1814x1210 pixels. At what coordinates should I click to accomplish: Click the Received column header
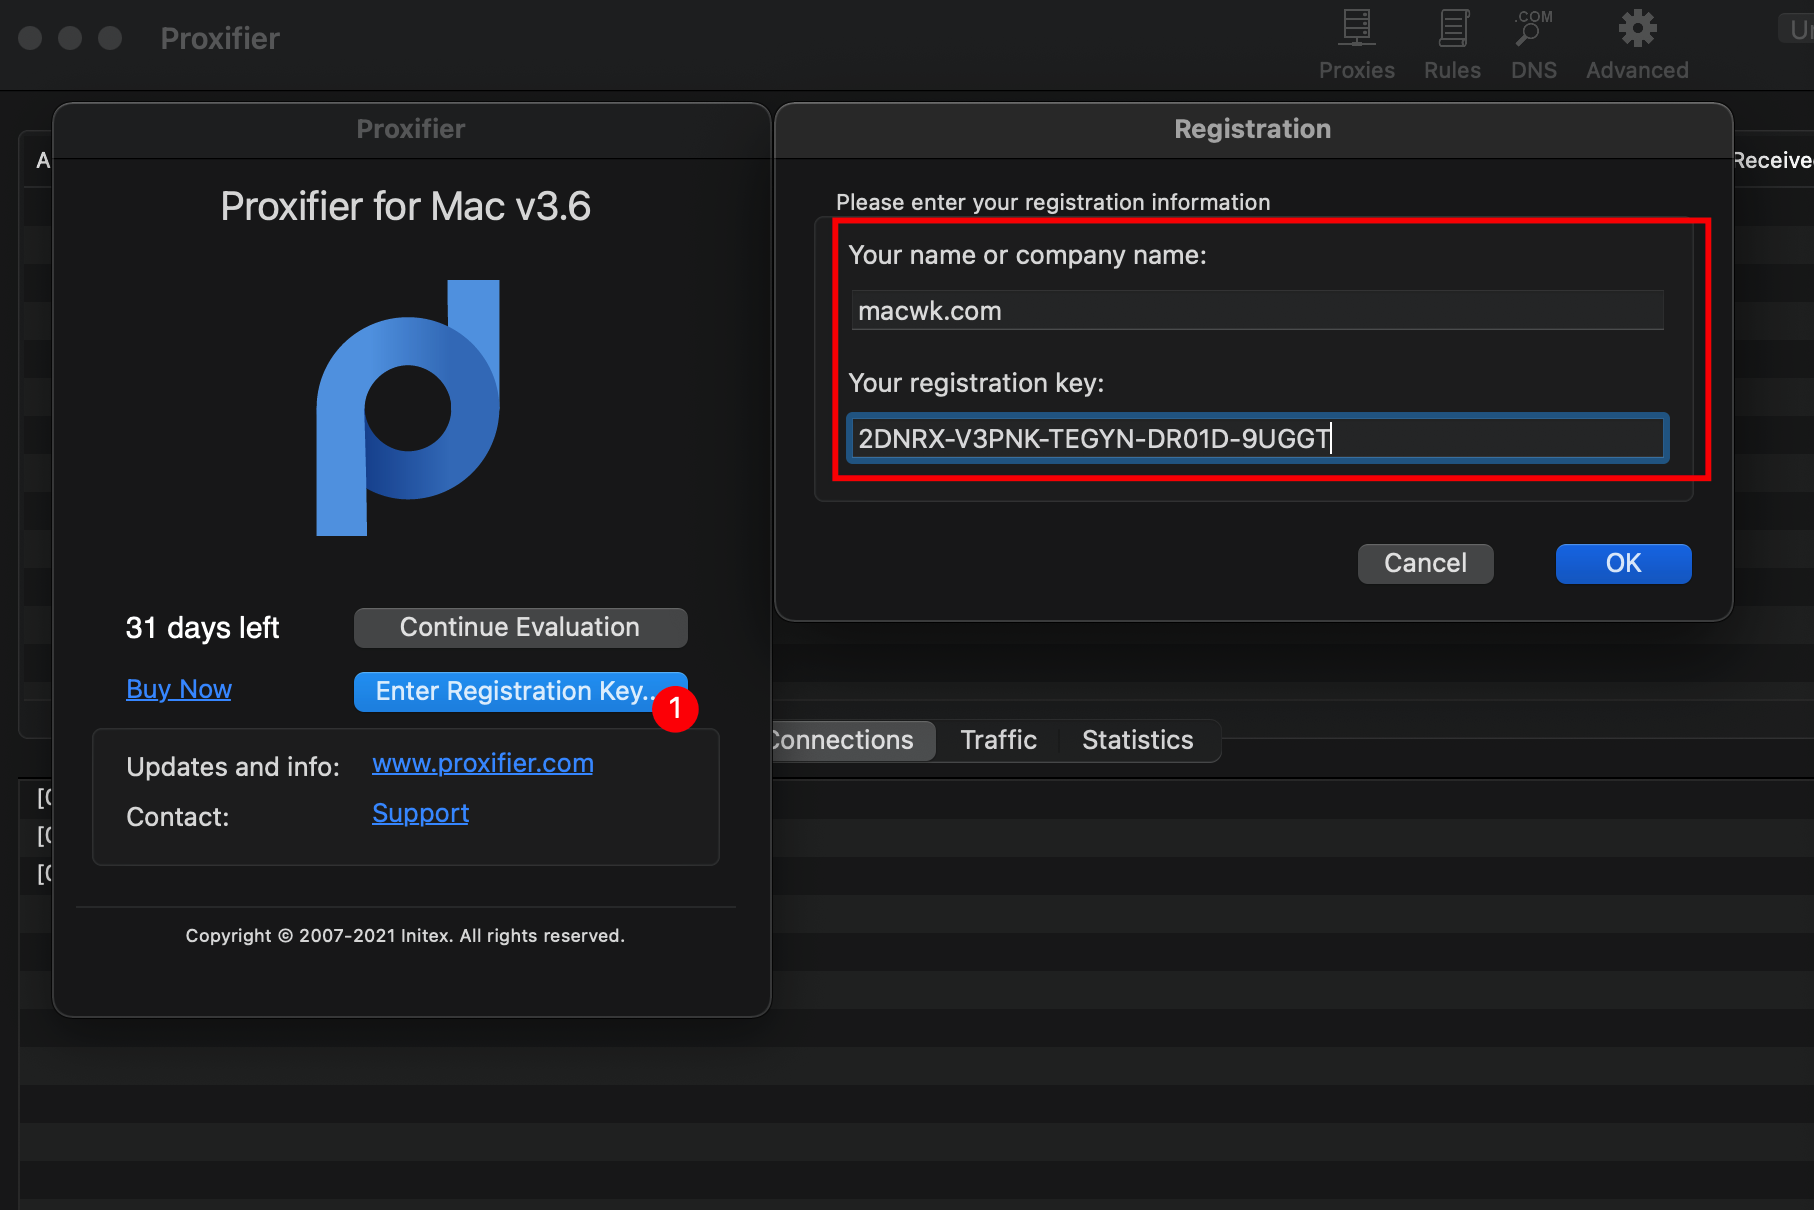click(1773, 160)
